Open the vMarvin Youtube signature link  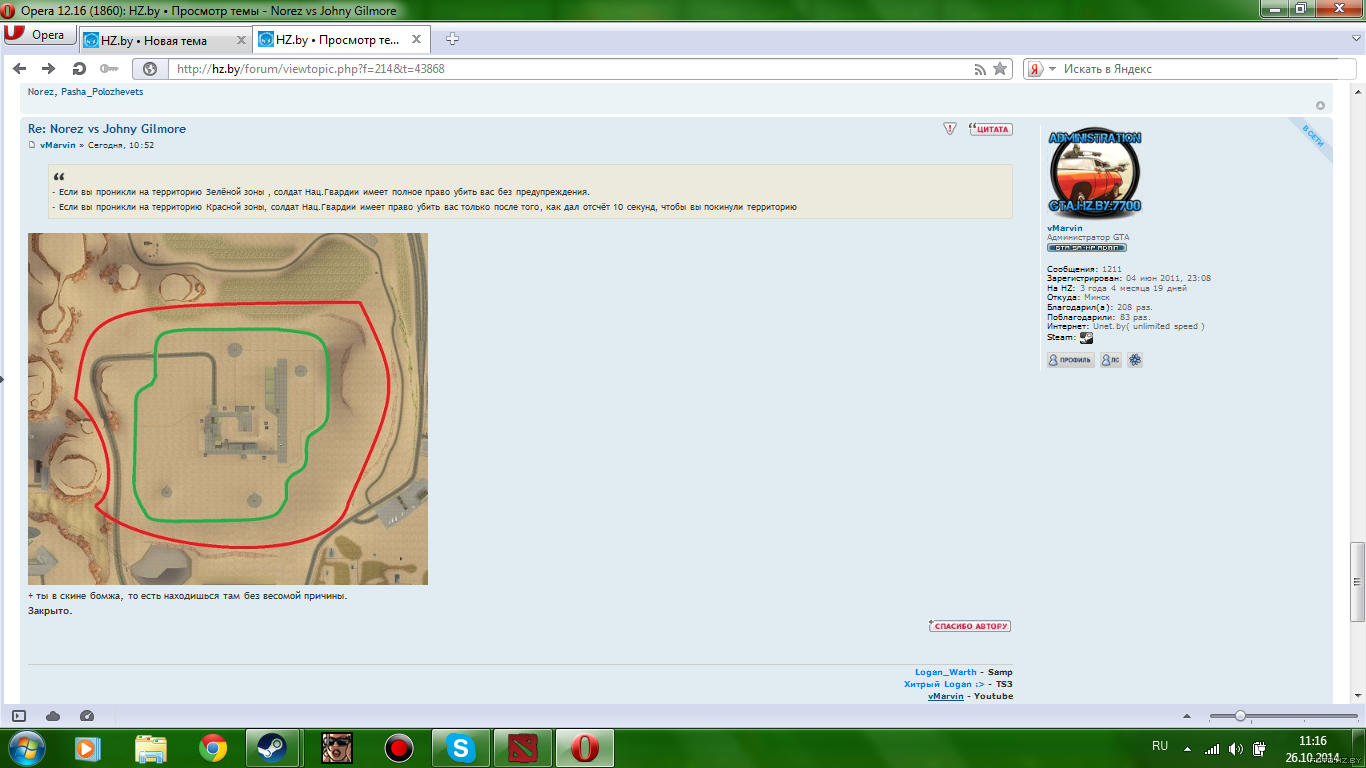[x=946, y=696]
